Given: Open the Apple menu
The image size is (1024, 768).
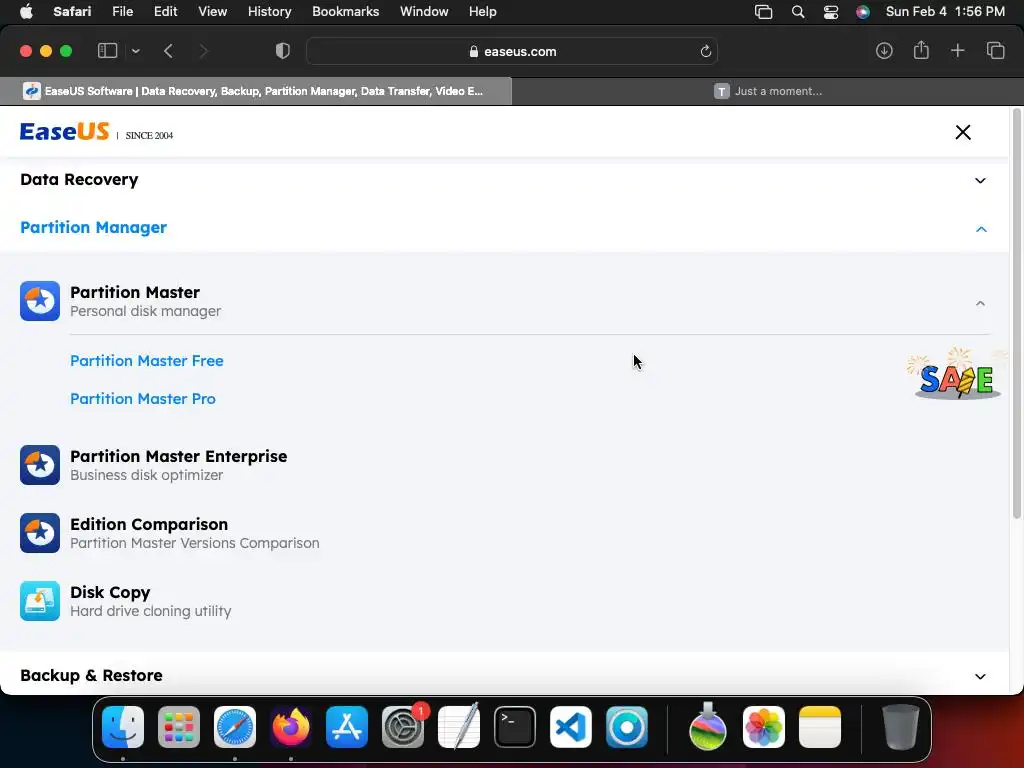Looking at the screenshot, I should click(x=25, y=12).
